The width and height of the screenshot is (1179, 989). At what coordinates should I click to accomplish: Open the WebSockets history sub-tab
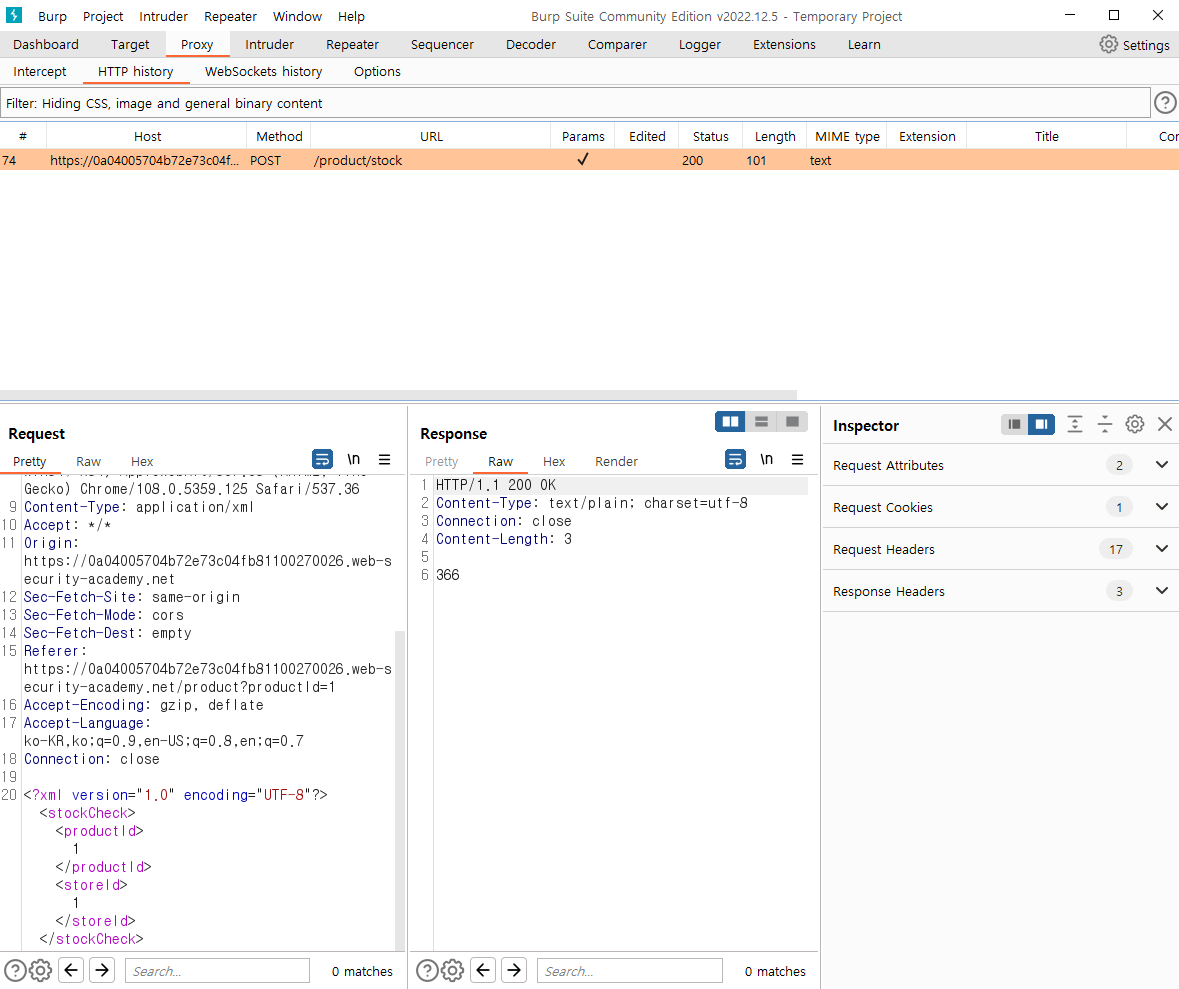pyautogui.click(x=263, y=71)
